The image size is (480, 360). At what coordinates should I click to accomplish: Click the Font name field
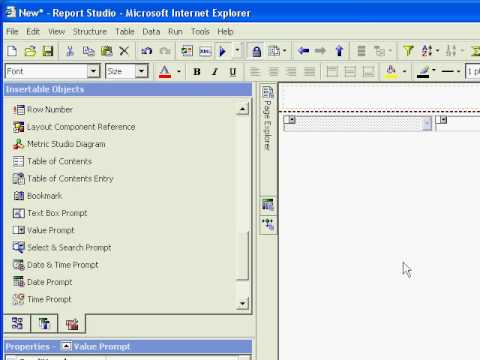(x=47, y=71)
